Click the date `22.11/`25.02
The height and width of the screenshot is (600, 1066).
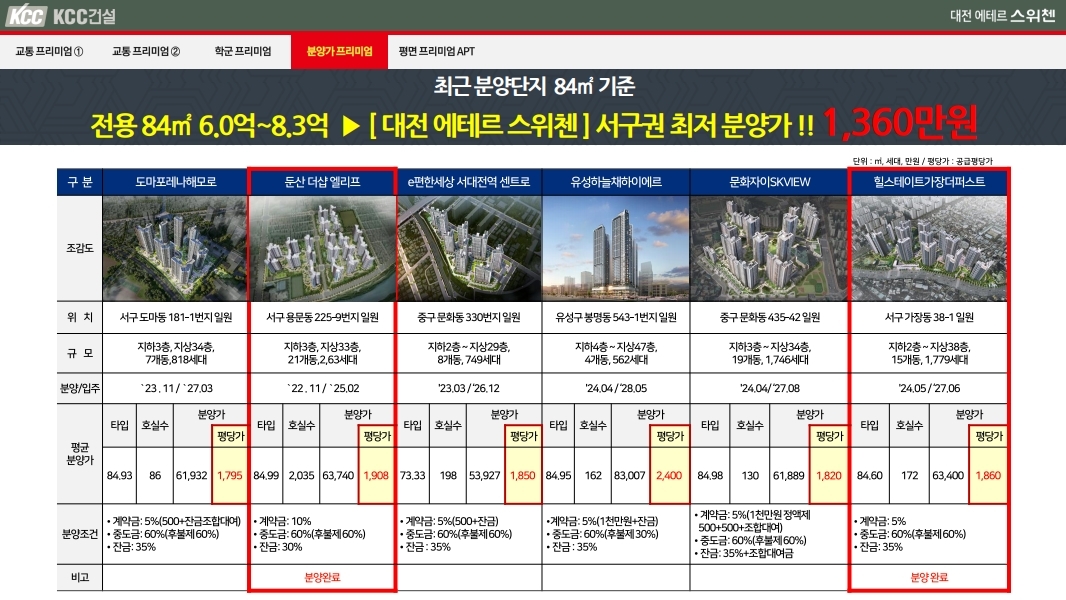(x=323, y=389)
